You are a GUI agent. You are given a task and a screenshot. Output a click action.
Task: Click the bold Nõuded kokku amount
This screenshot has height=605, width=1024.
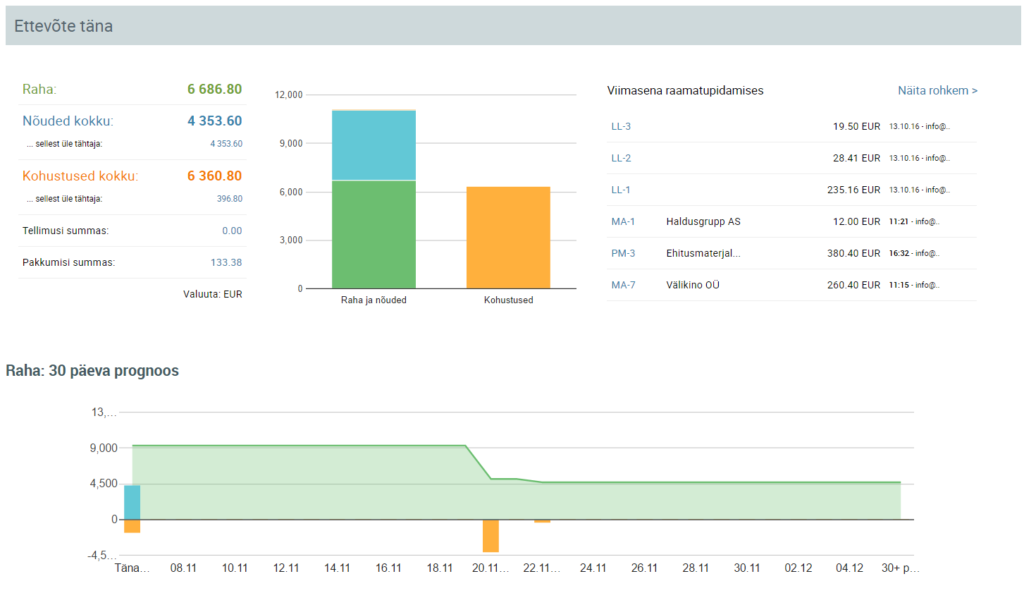tap(214, 121)
